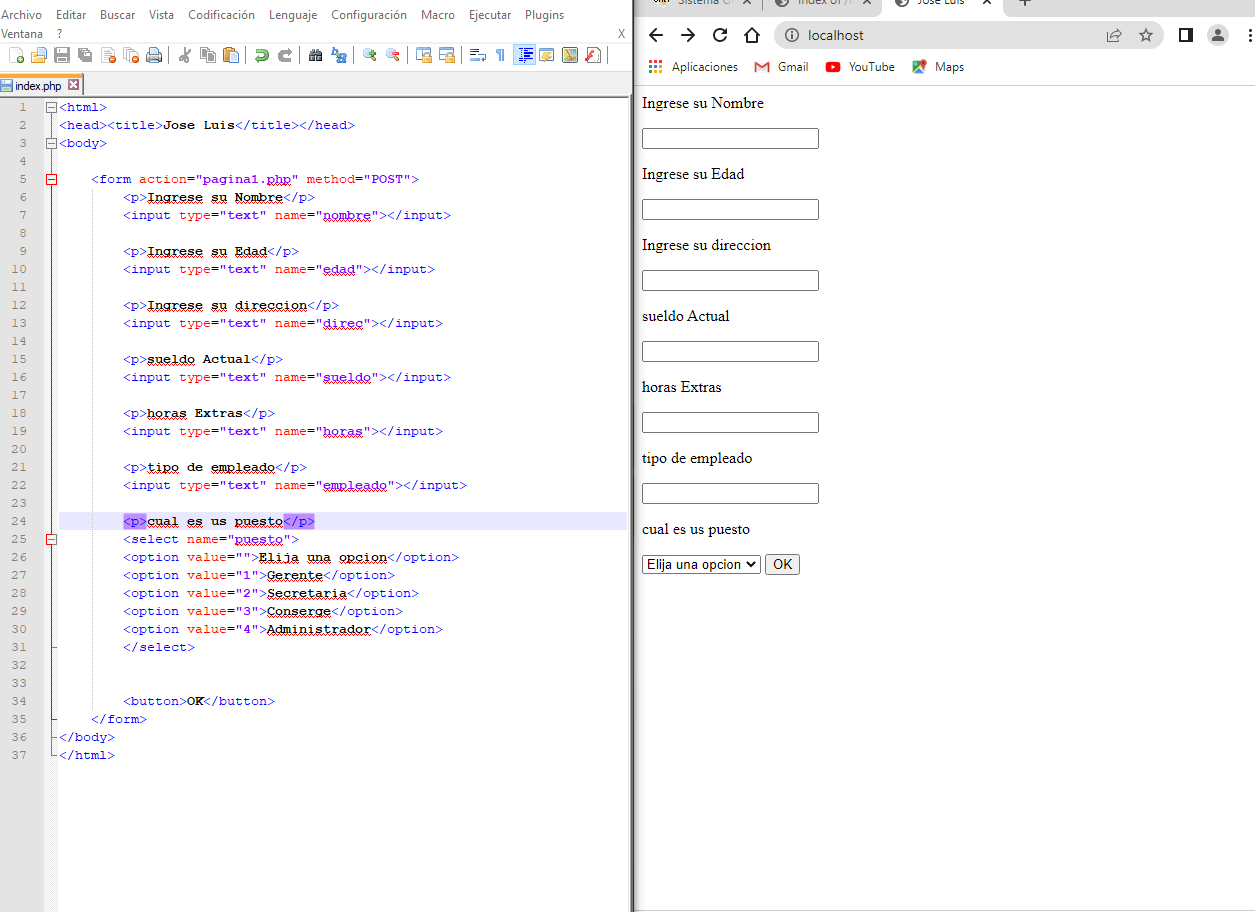Screen dimensions: 1255x912
Task: Click the share page icon in address bar
Action: tap(1114, 35)
